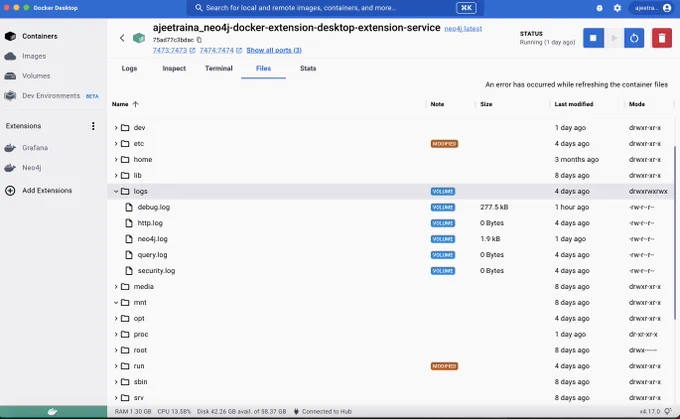
Task: Restart the container
Action: (x=634, y=38)
